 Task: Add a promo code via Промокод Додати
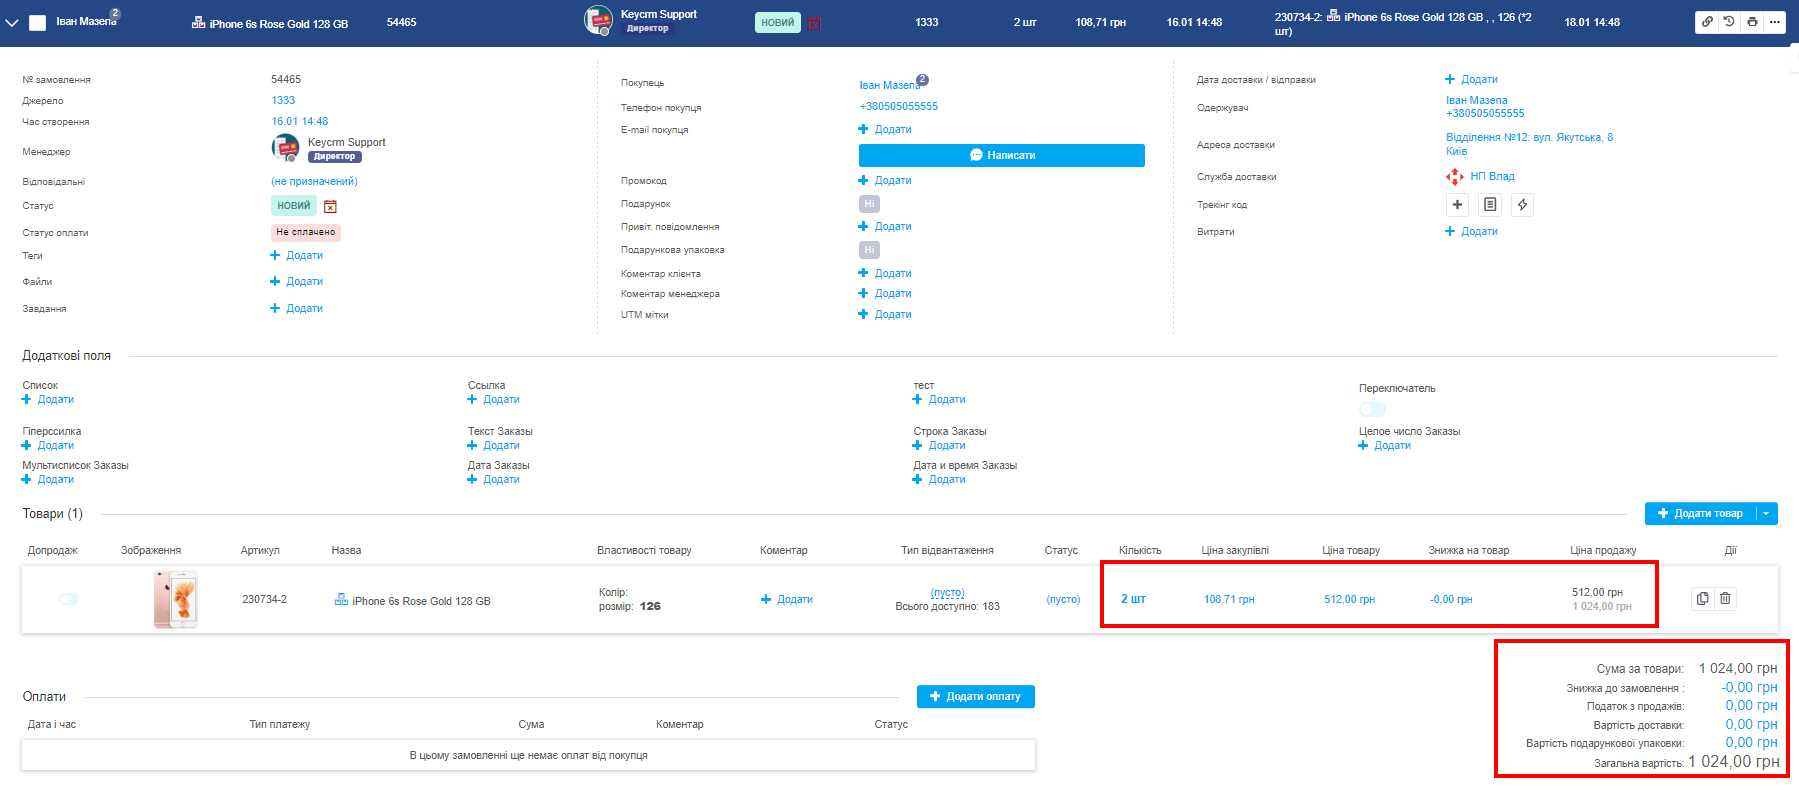click(x=885, y=180)
